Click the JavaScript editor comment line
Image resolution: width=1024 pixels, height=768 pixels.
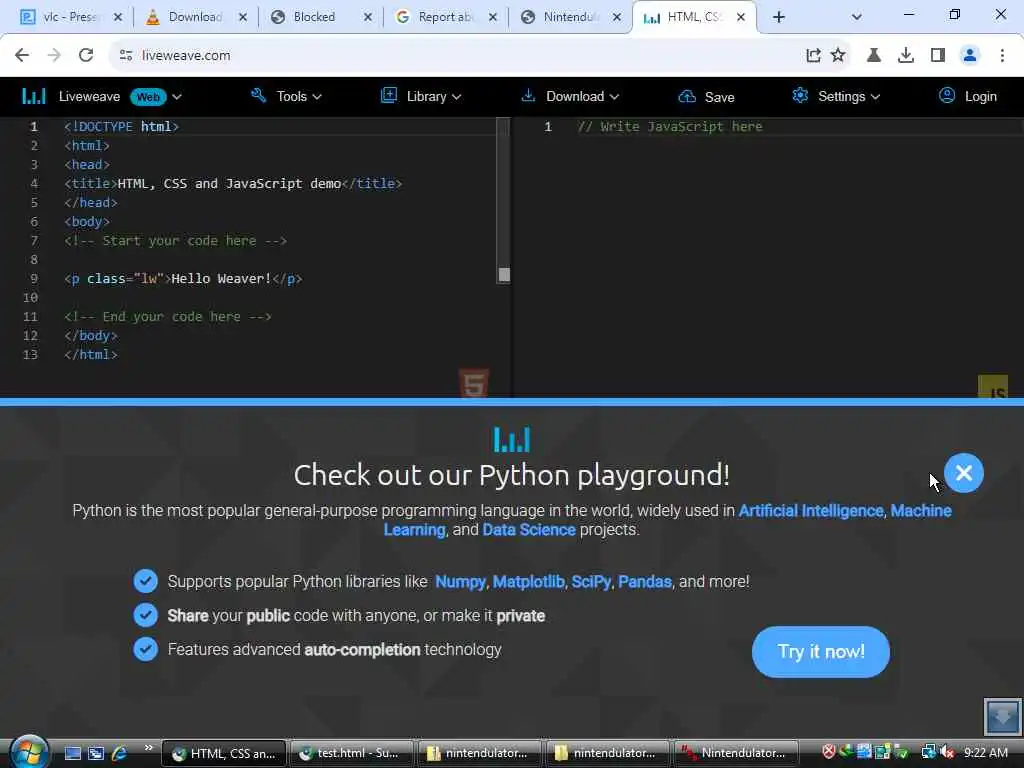pyautogui.click(x=669, y=127)
